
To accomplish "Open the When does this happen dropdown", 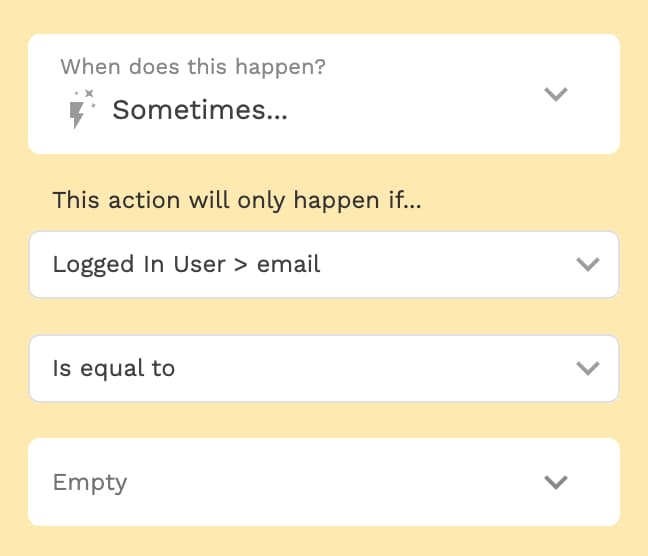I will pyautogui.click(x=324, y=94).
